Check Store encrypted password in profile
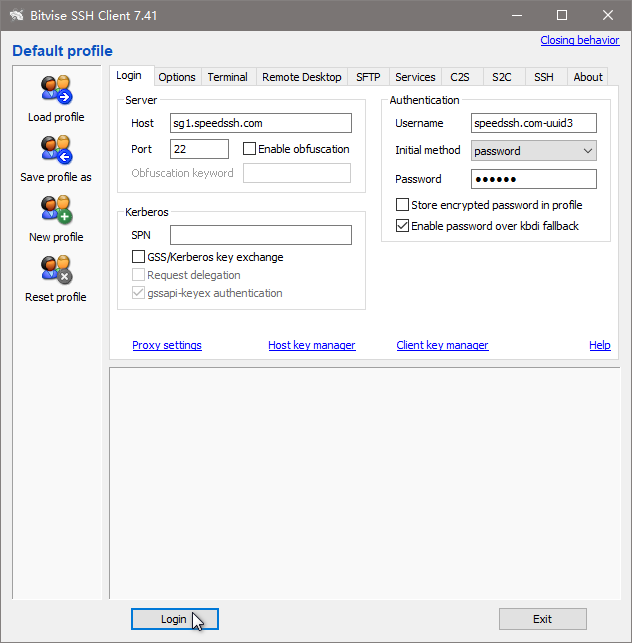632x643 pixels. tap(402, 205)
